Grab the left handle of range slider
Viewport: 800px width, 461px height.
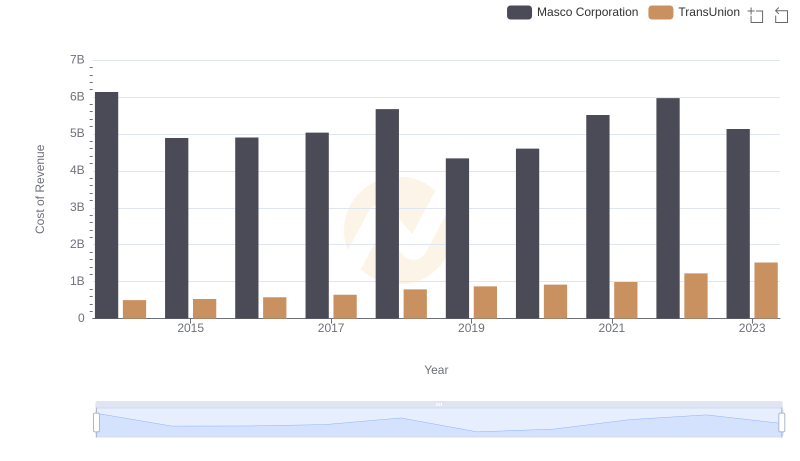[96, 423]
